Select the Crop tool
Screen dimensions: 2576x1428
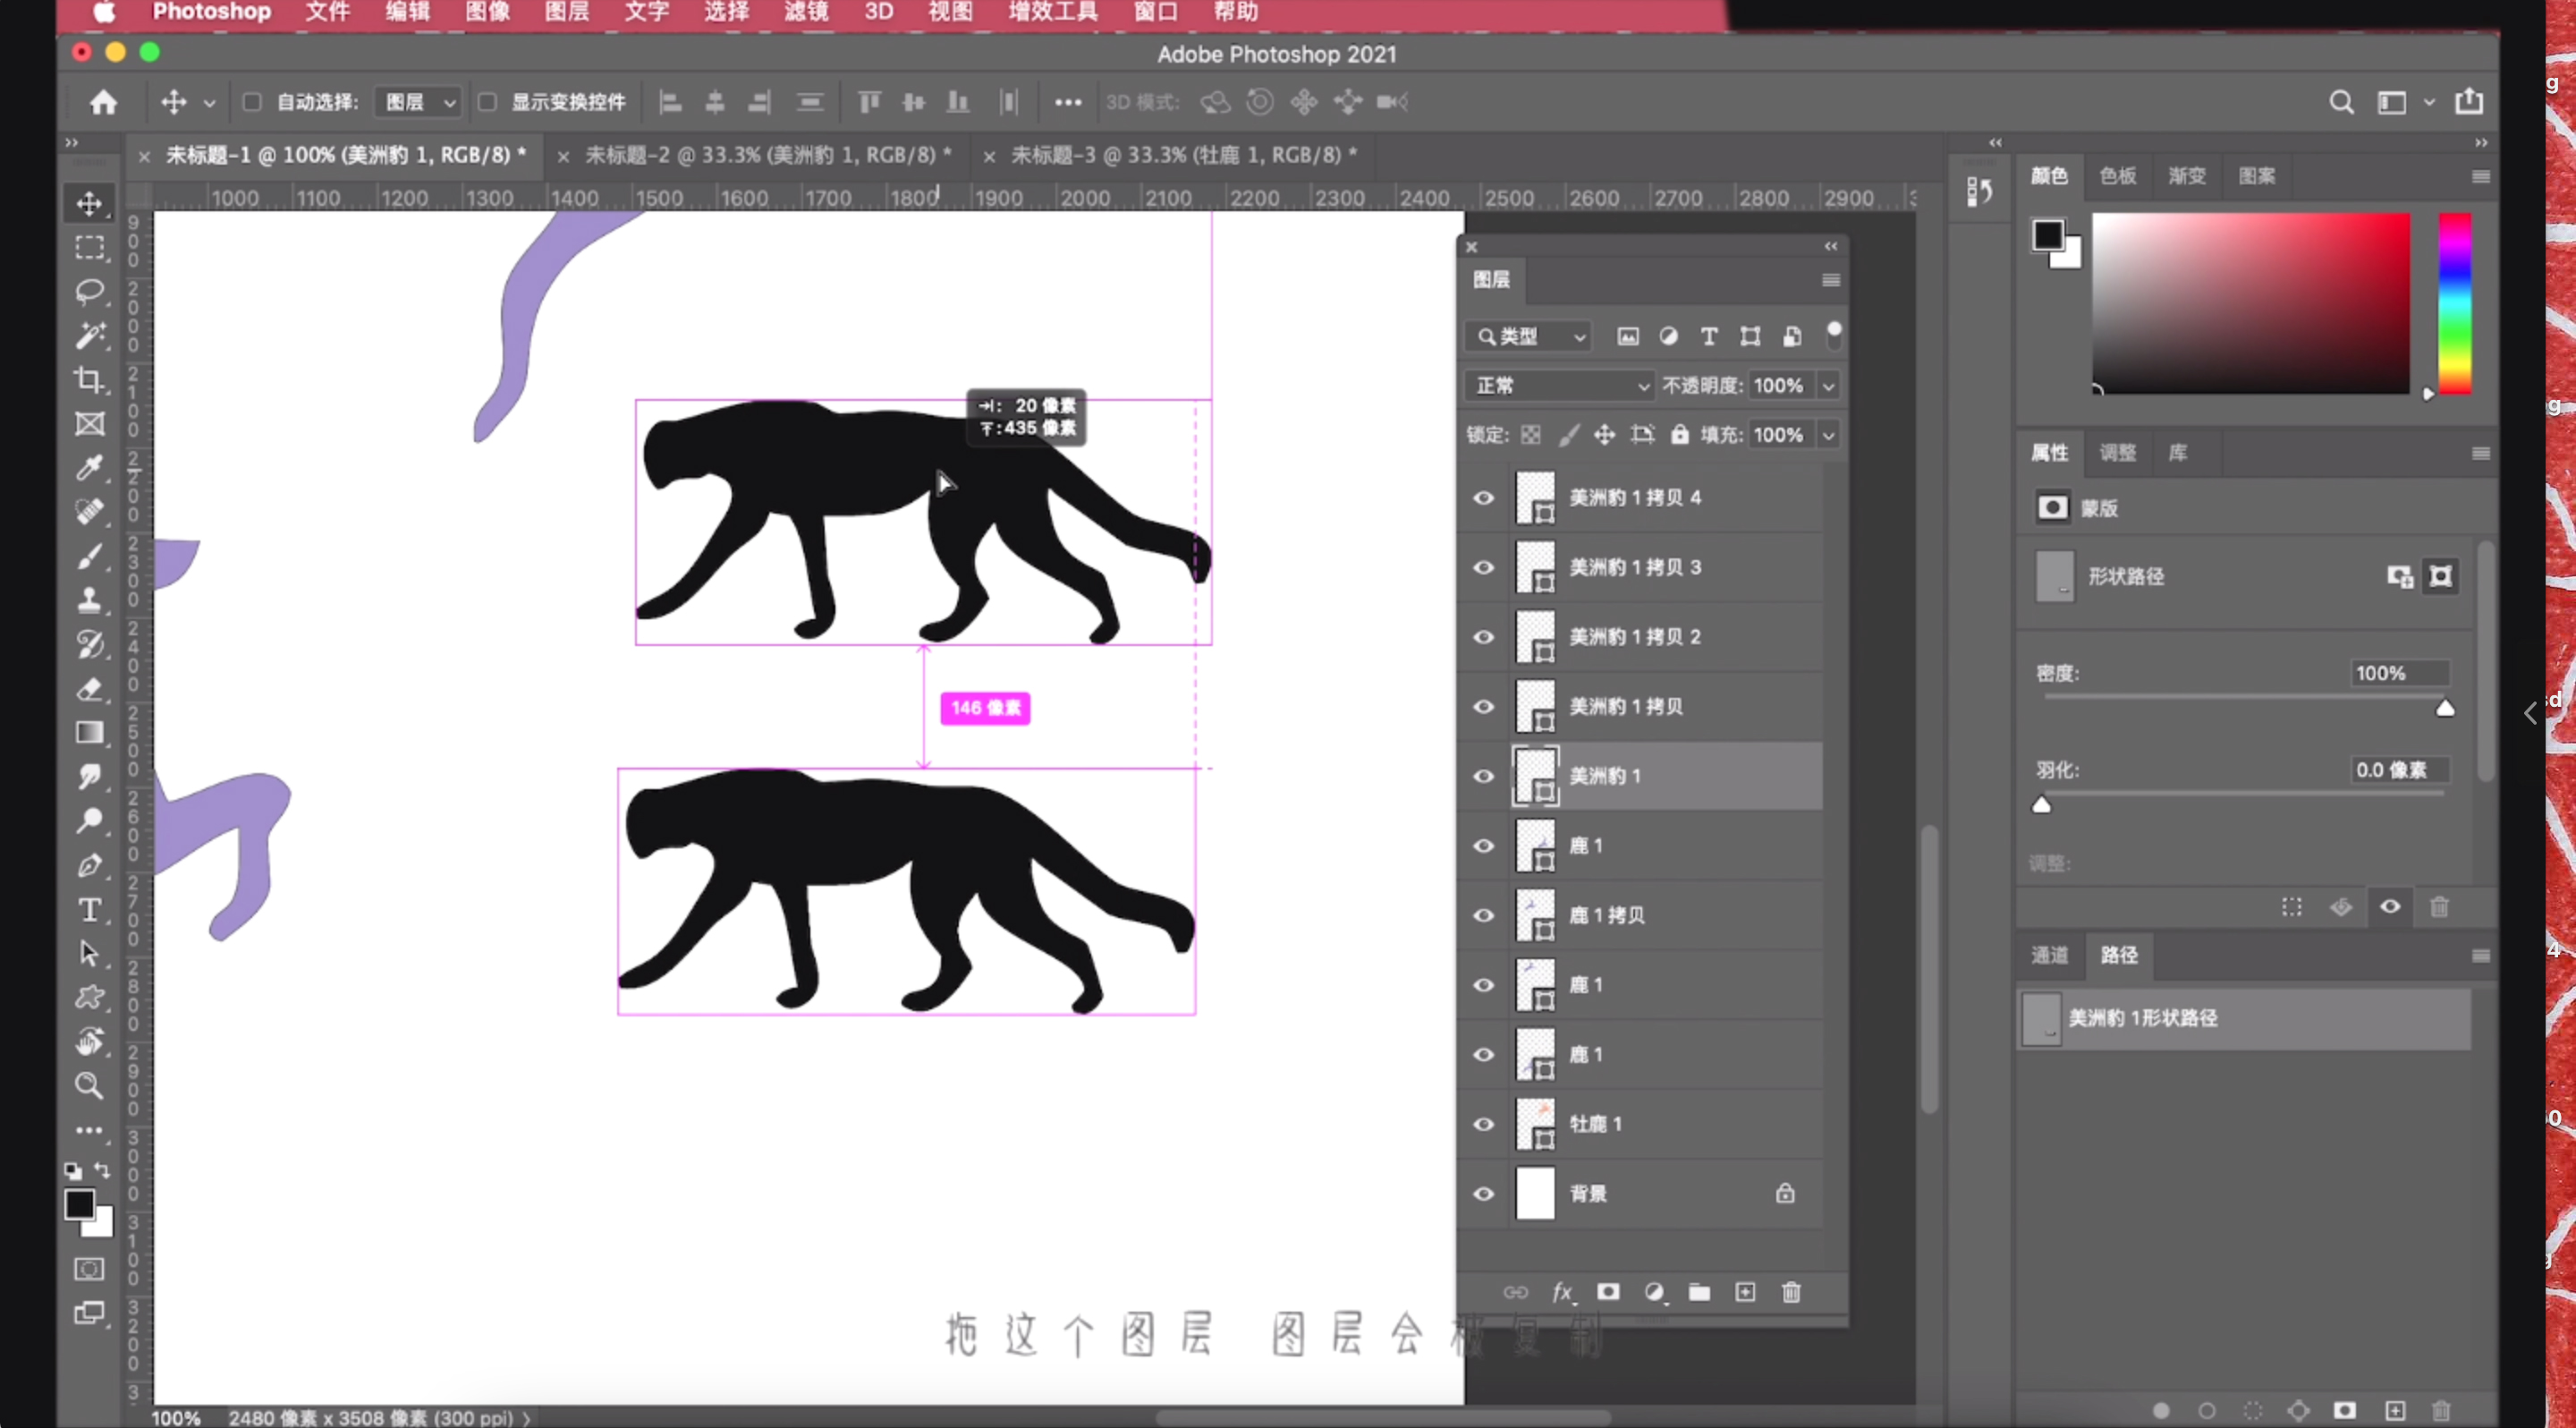89,380
